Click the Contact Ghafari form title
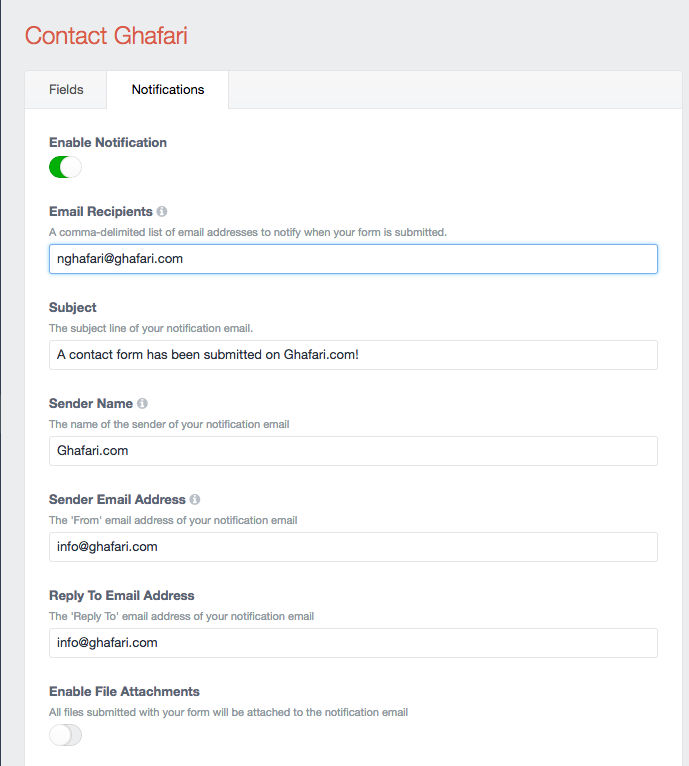Image resolution: width=689 pixels, height=766 pixels. [x=106, y=36]
